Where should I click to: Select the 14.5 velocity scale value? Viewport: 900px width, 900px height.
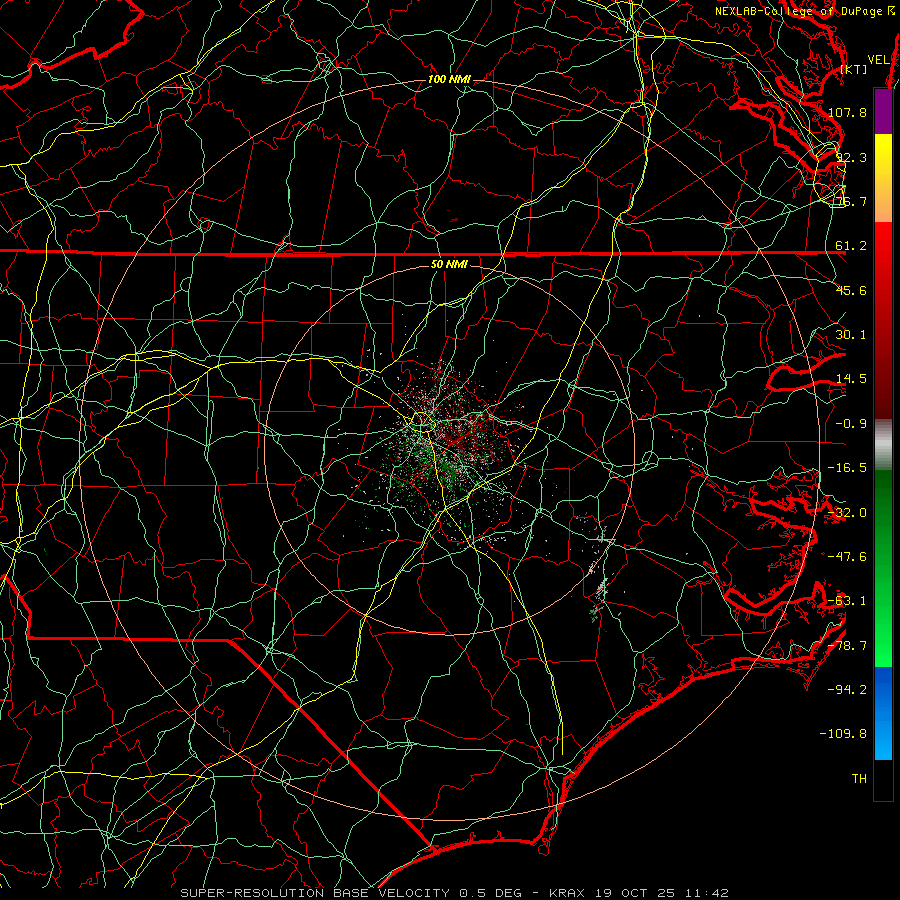[851, 379]
